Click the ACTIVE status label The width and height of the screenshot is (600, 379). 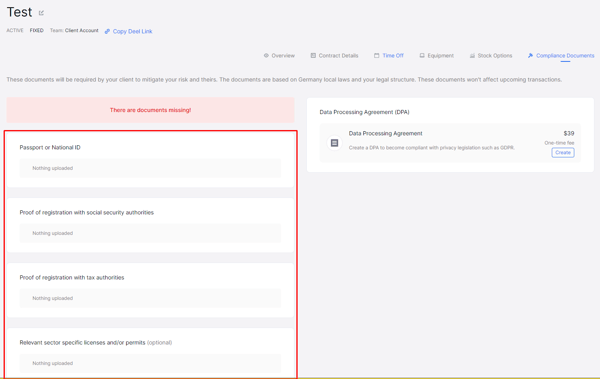15,30
